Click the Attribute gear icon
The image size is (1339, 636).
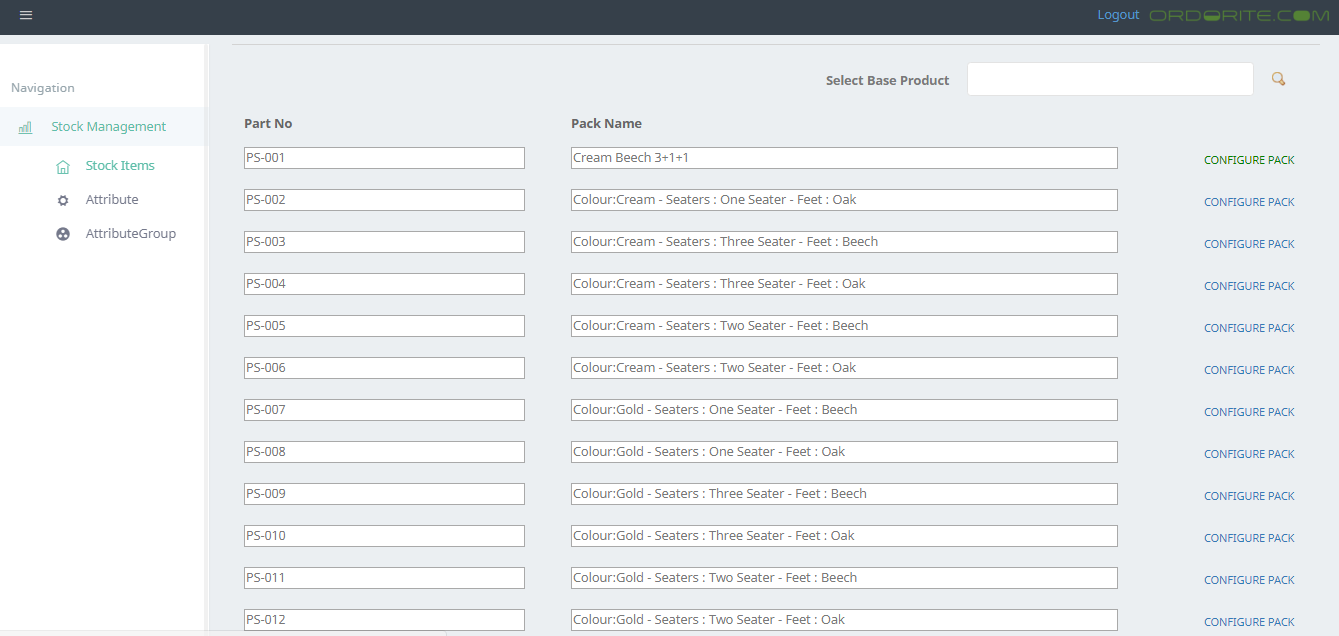pos(63,200)
